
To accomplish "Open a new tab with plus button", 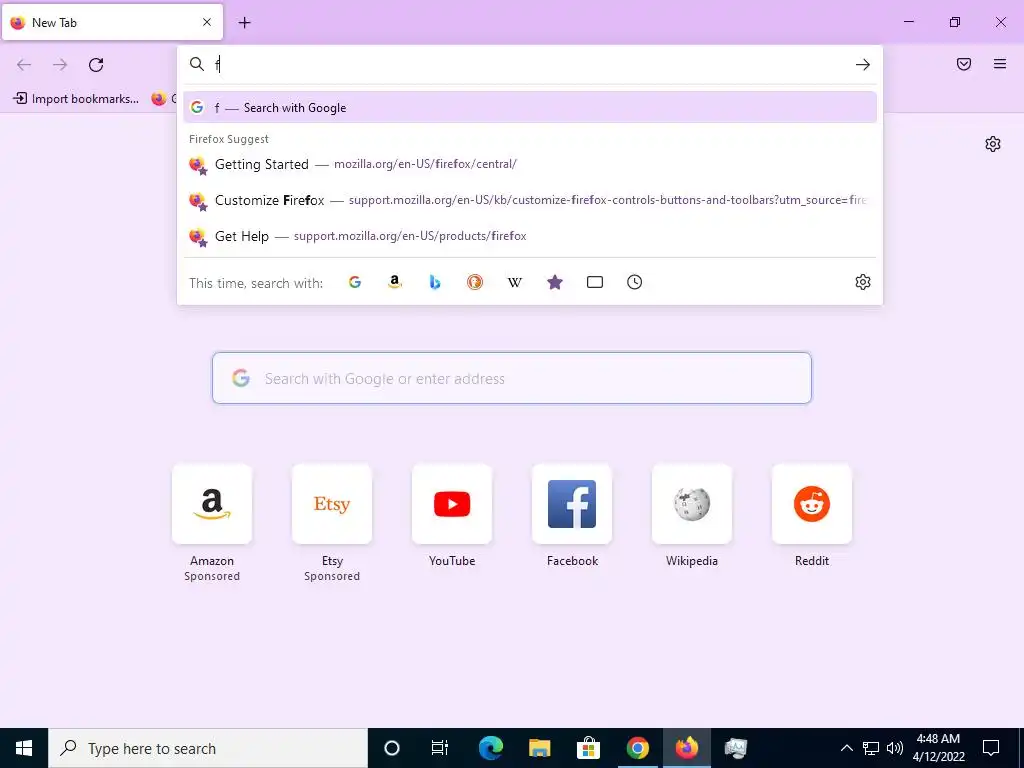I will click(x=244, y=23).
